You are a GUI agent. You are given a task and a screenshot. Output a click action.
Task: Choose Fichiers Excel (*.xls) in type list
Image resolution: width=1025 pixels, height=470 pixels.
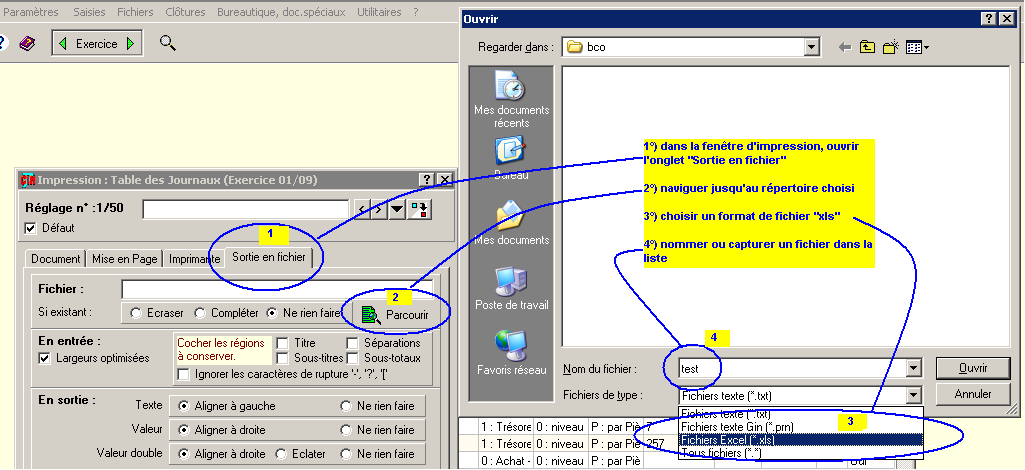coord(801,440)
